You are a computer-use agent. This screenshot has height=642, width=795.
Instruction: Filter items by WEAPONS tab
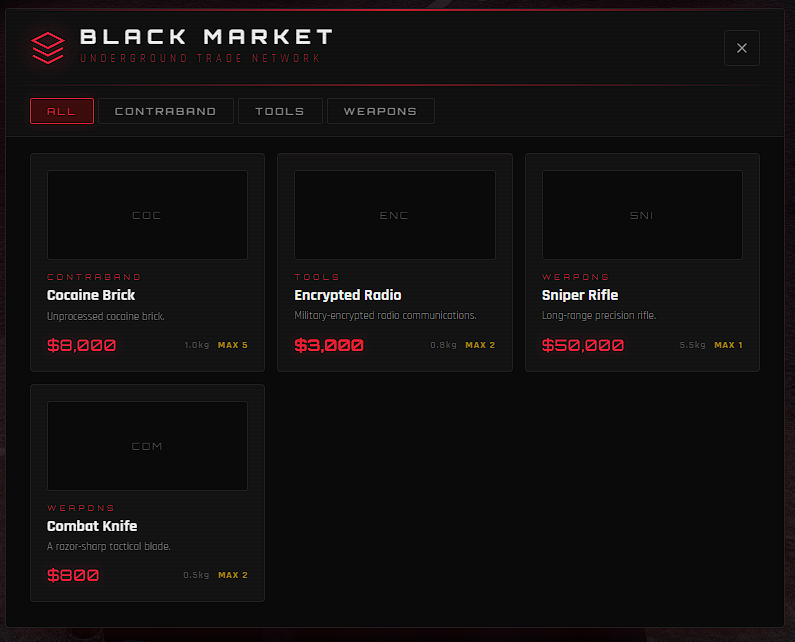[380, 111]
